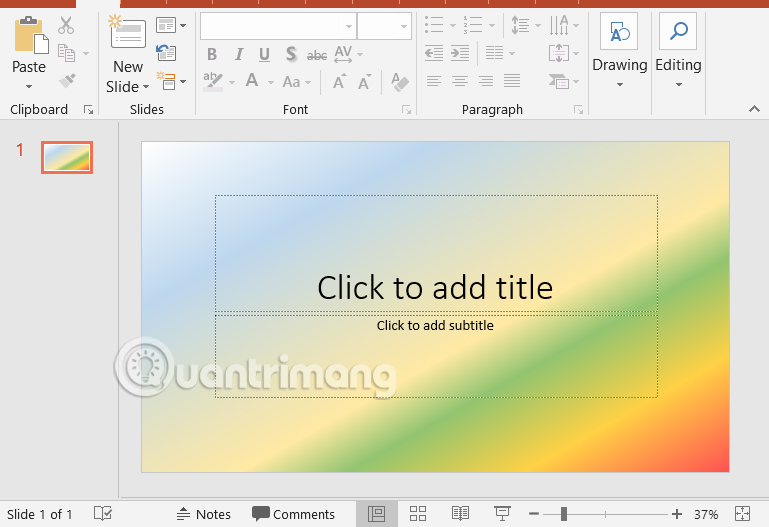Click Decrease Font Size icon

[364, 82]
